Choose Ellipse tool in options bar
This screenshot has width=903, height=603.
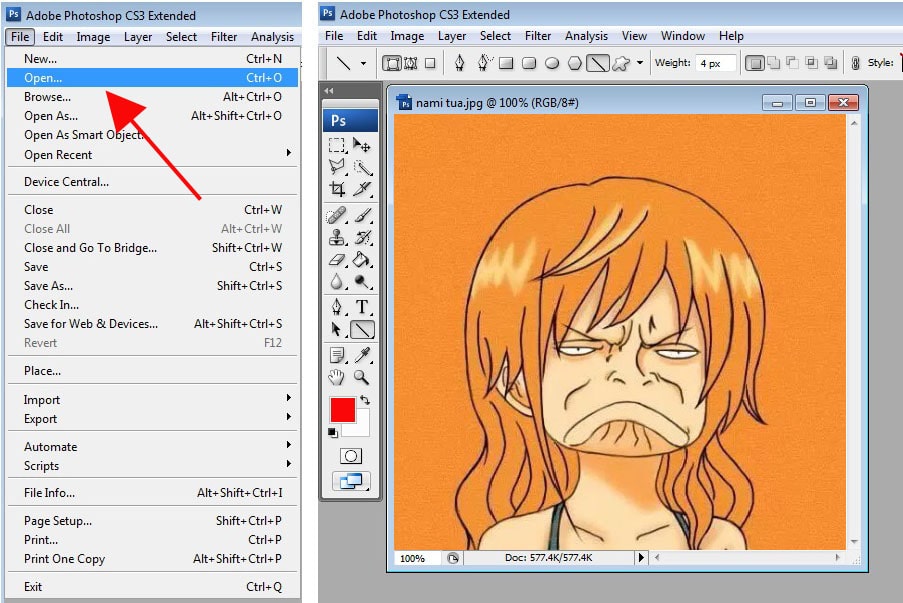click(x=552, y=63)
